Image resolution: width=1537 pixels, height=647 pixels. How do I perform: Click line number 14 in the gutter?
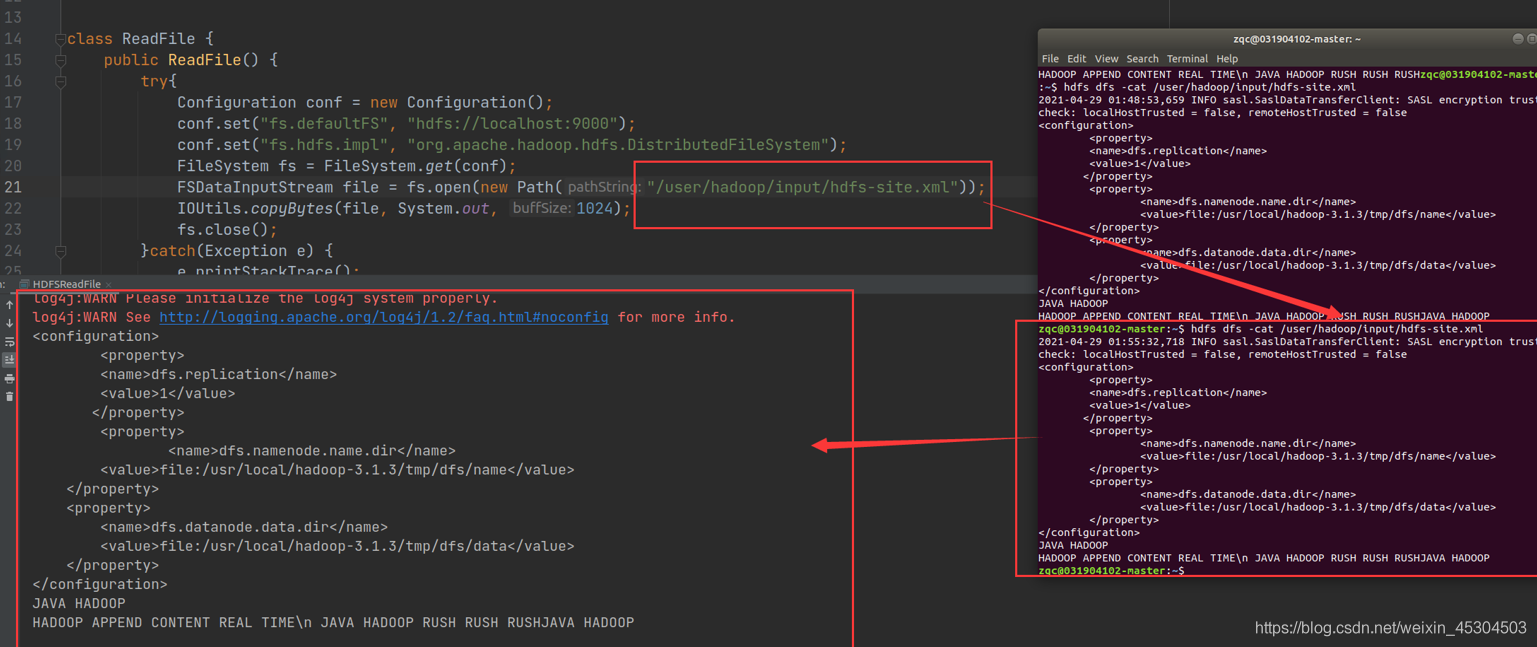[13, 39]
